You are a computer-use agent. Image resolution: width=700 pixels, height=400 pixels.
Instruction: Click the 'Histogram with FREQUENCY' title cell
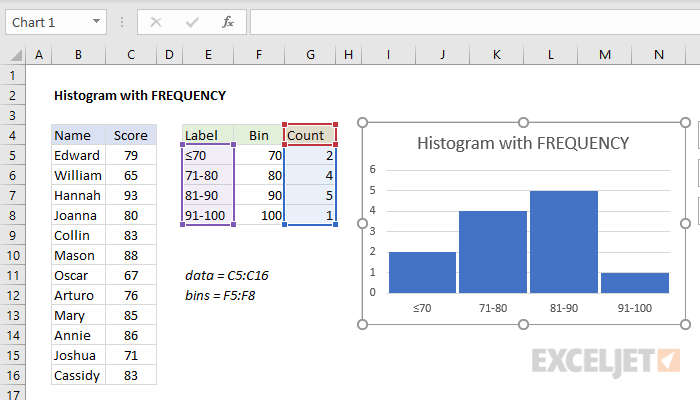pyautogui.click(x=140, y=96)
